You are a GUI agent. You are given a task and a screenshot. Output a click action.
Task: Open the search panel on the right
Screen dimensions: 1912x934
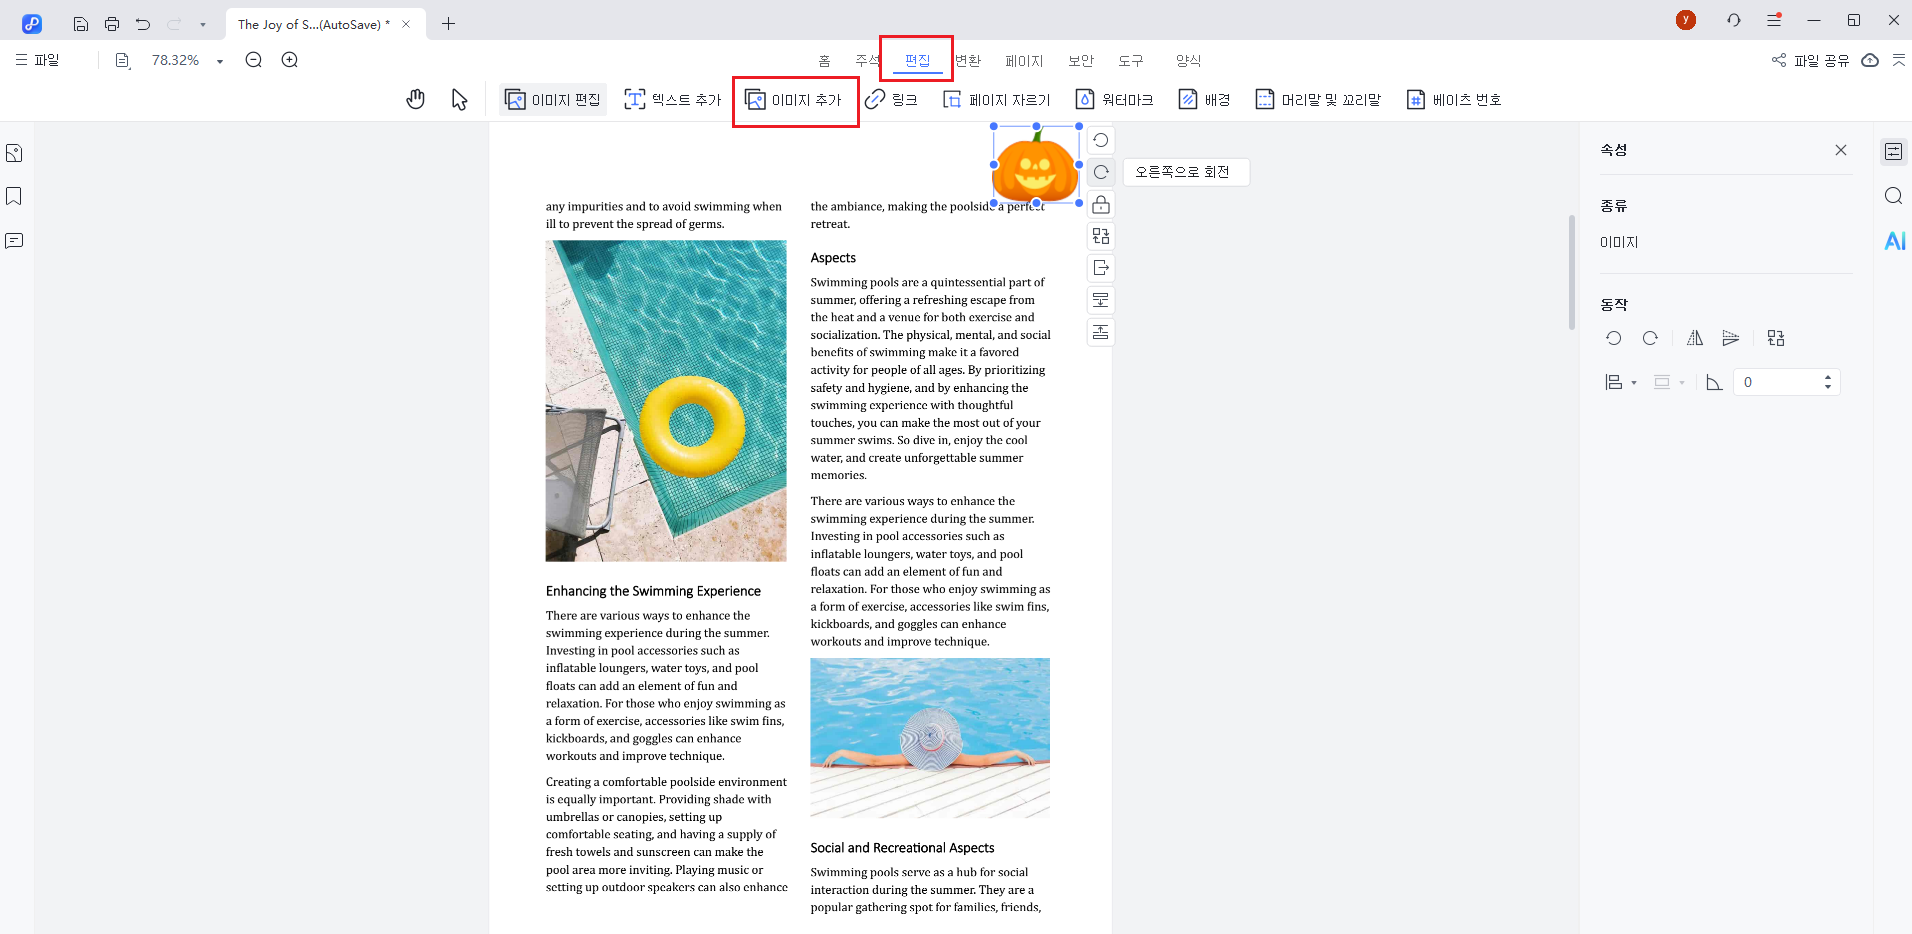(1894, 196)
